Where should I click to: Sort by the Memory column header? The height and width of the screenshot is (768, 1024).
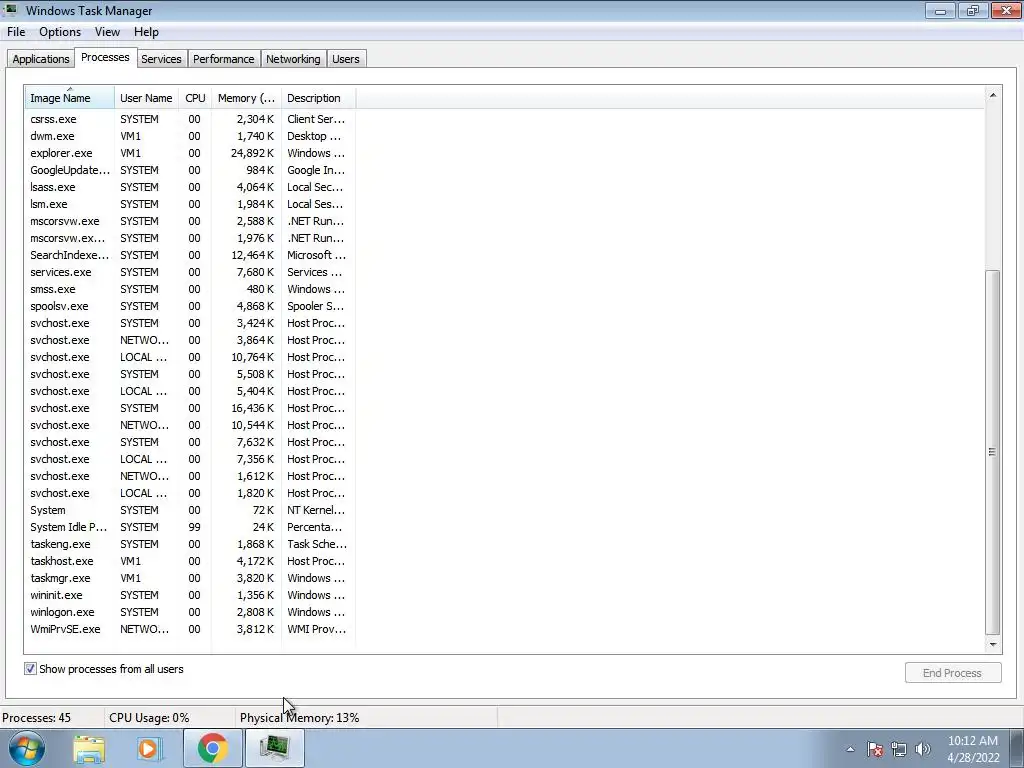[x=246, y=98]
